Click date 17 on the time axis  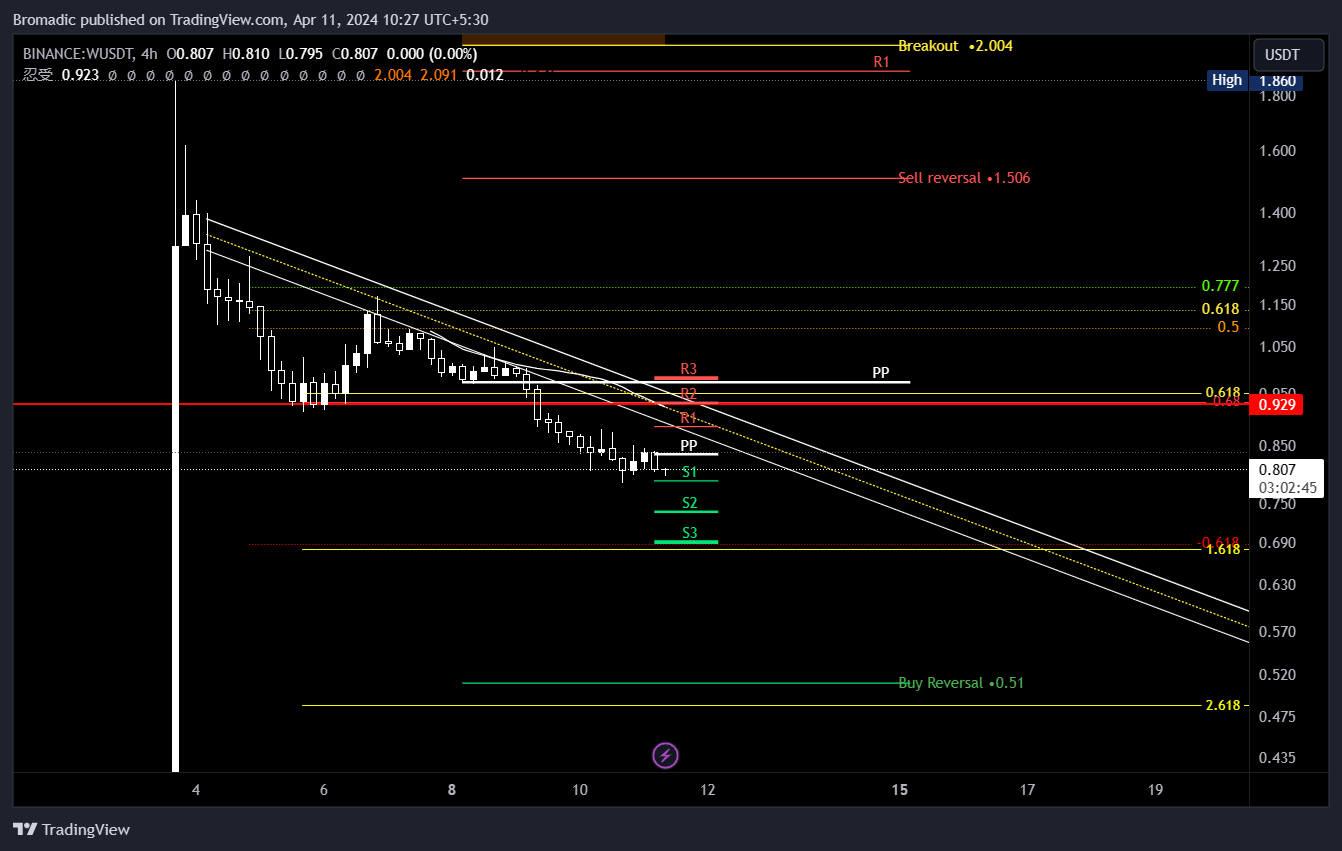(x=1028, y=790)
